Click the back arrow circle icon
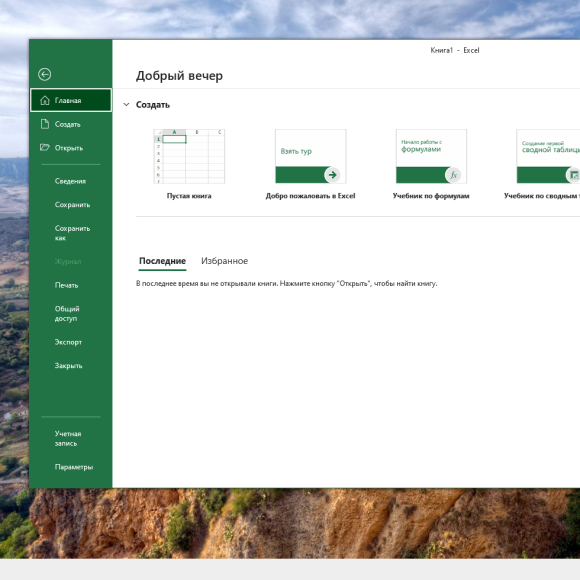The height and width of the screenshot is (580, 580). coord(45,74)
